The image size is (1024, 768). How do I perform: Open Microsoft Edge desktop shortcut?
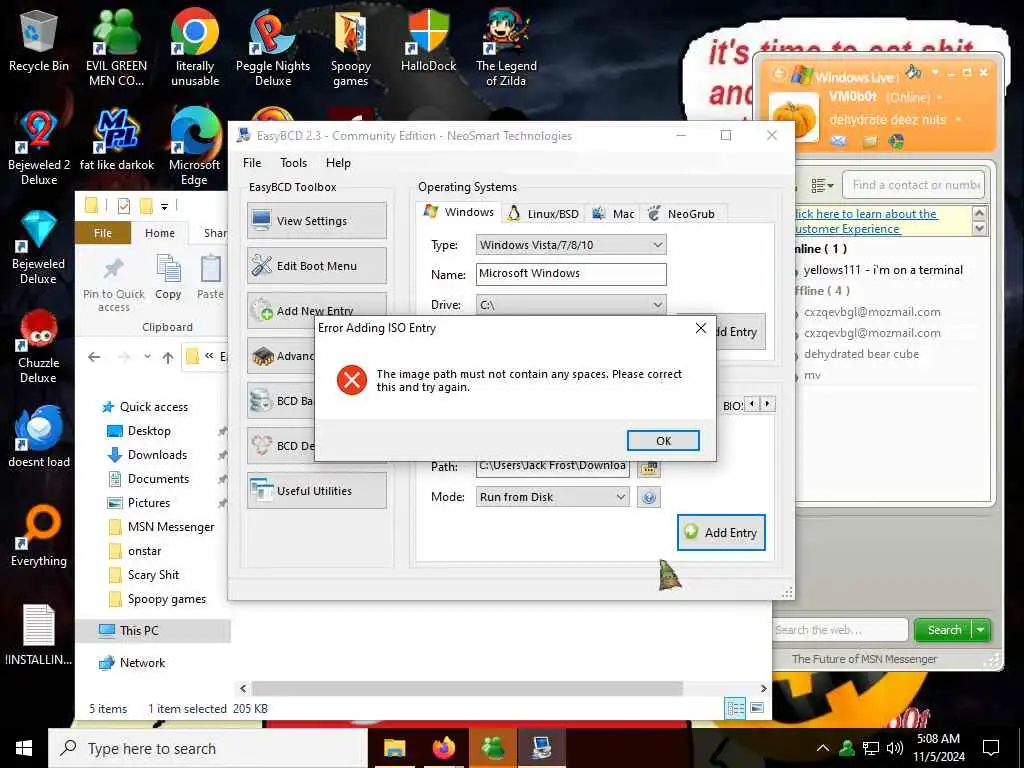click(x=195, y=147)
